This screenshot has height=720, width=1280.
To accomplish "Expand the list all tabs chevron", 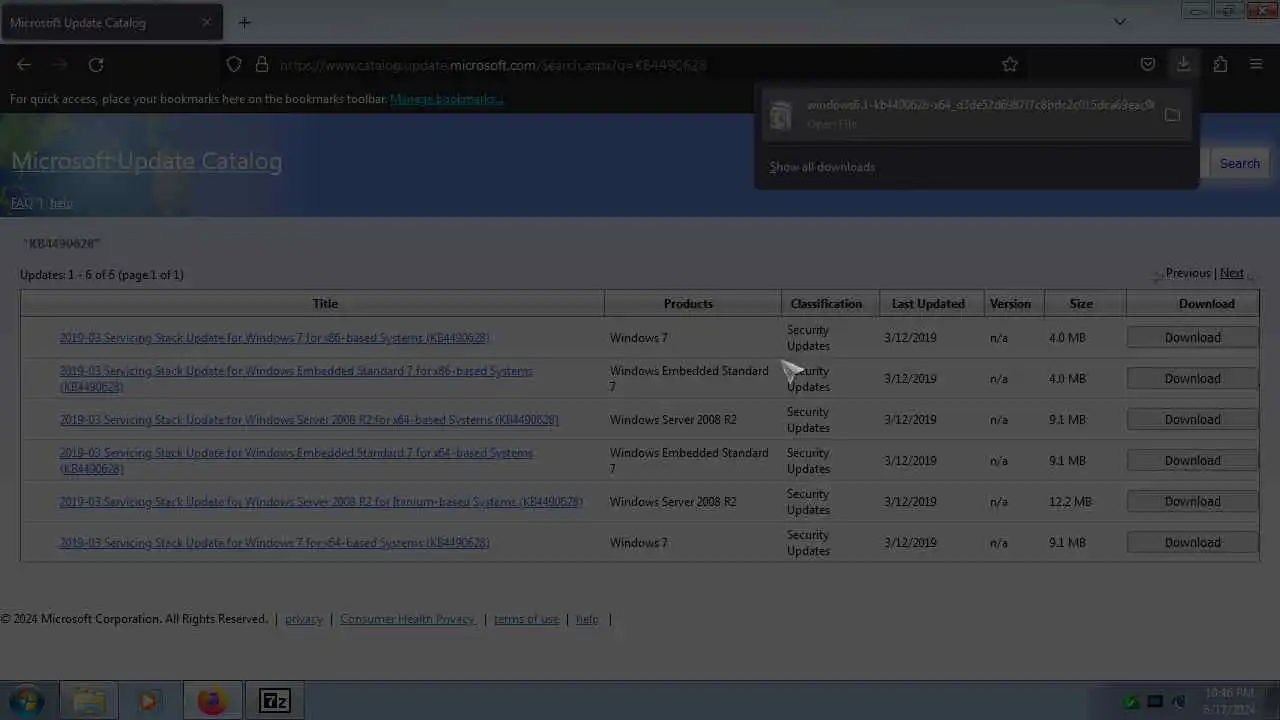I will click(x=1120, y=22).
